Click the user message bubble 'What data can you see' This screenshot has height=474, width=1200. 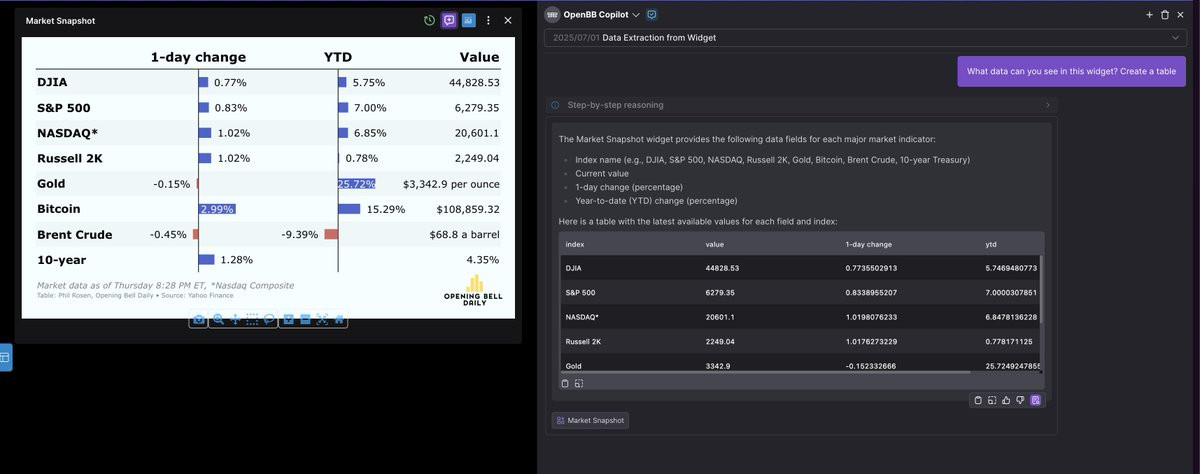[x=1071, y=71]
